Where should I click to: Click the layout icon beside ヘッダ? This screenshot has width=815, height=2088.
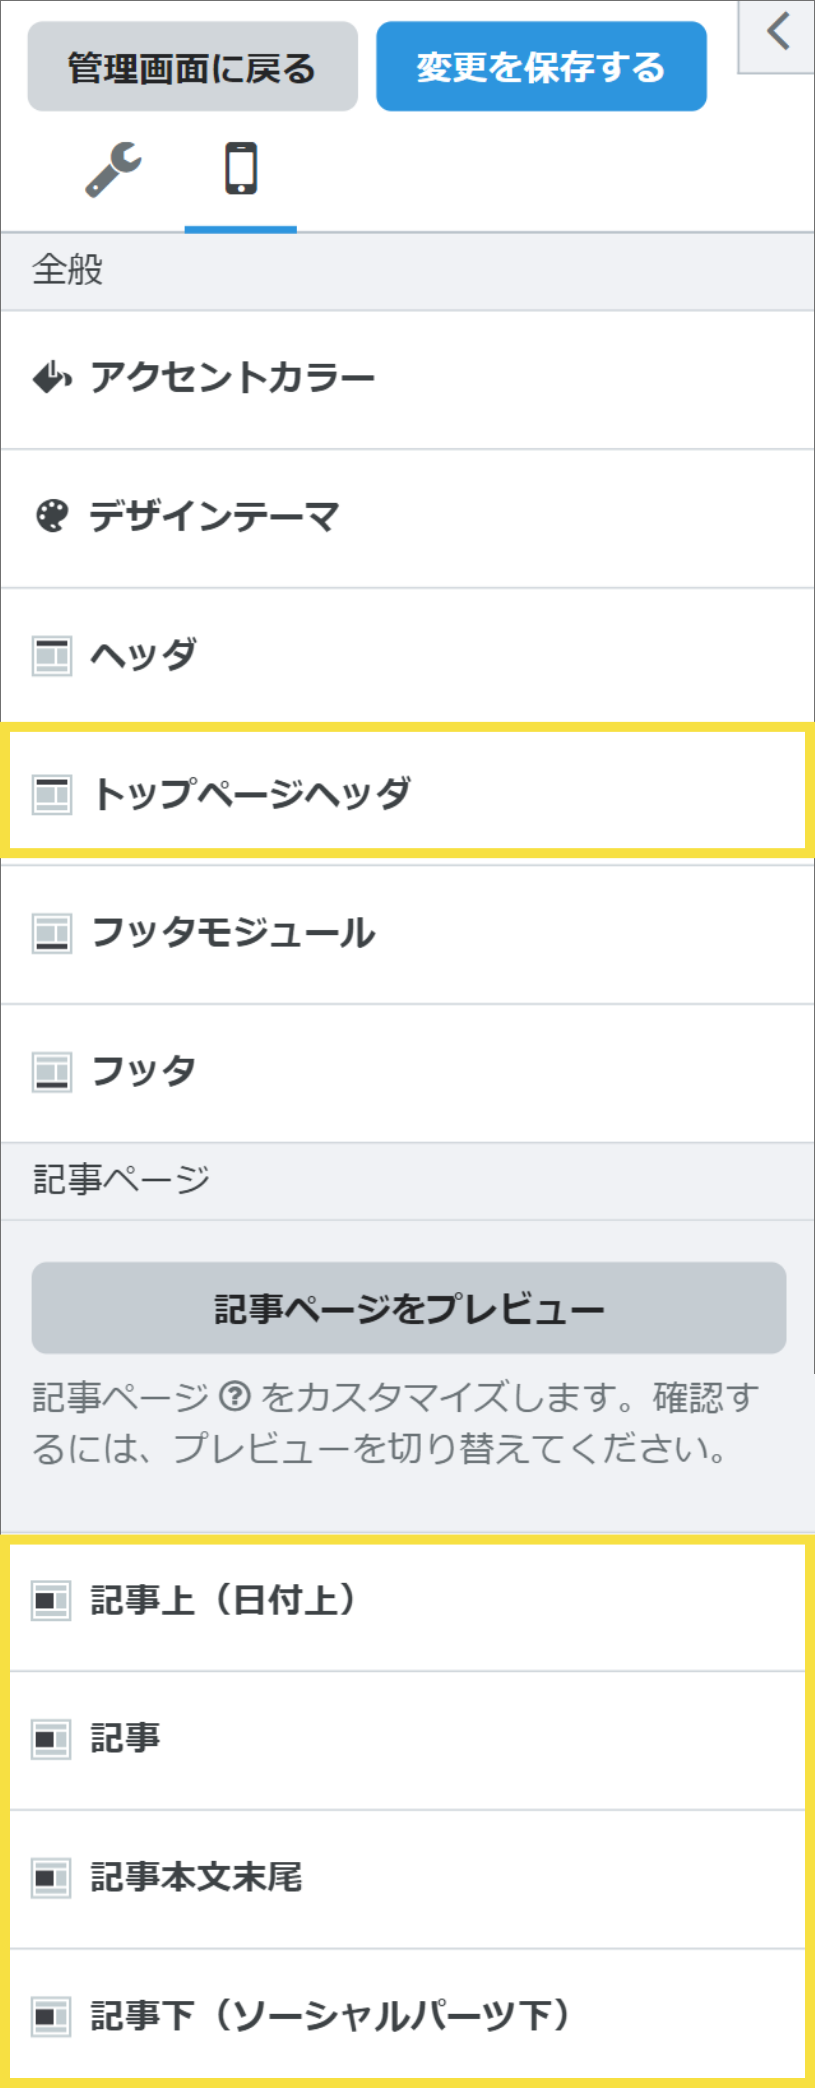point(51,655)
